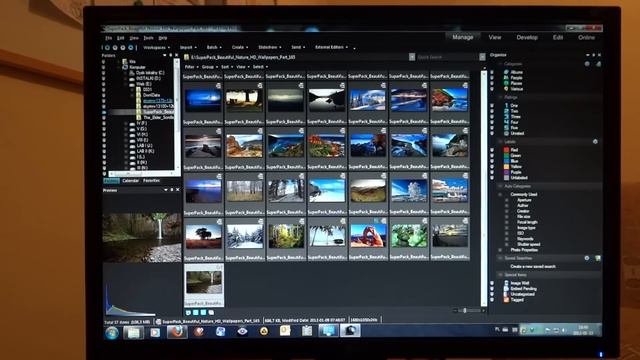640x360 pixels.
Task: Click the overlay icon on first thumbnail
Action: 218,86
